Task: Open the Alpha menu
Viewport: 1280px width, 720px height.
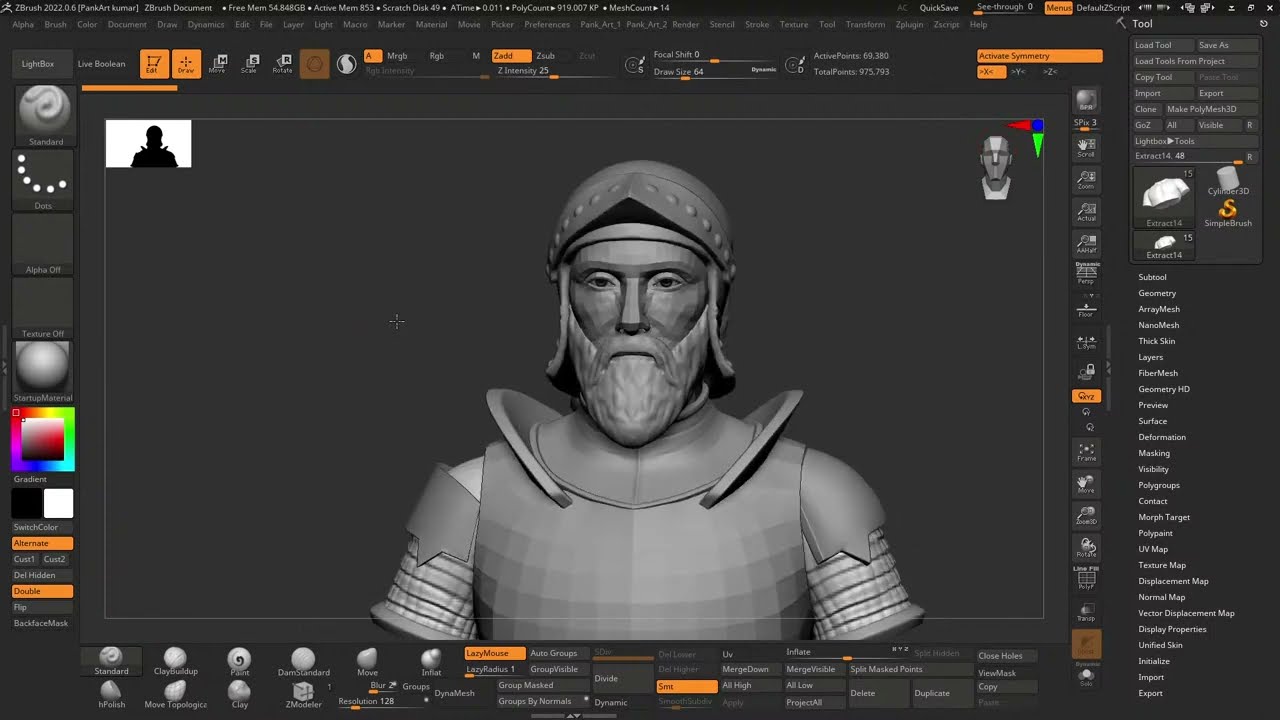Action: tap(22, 24)
